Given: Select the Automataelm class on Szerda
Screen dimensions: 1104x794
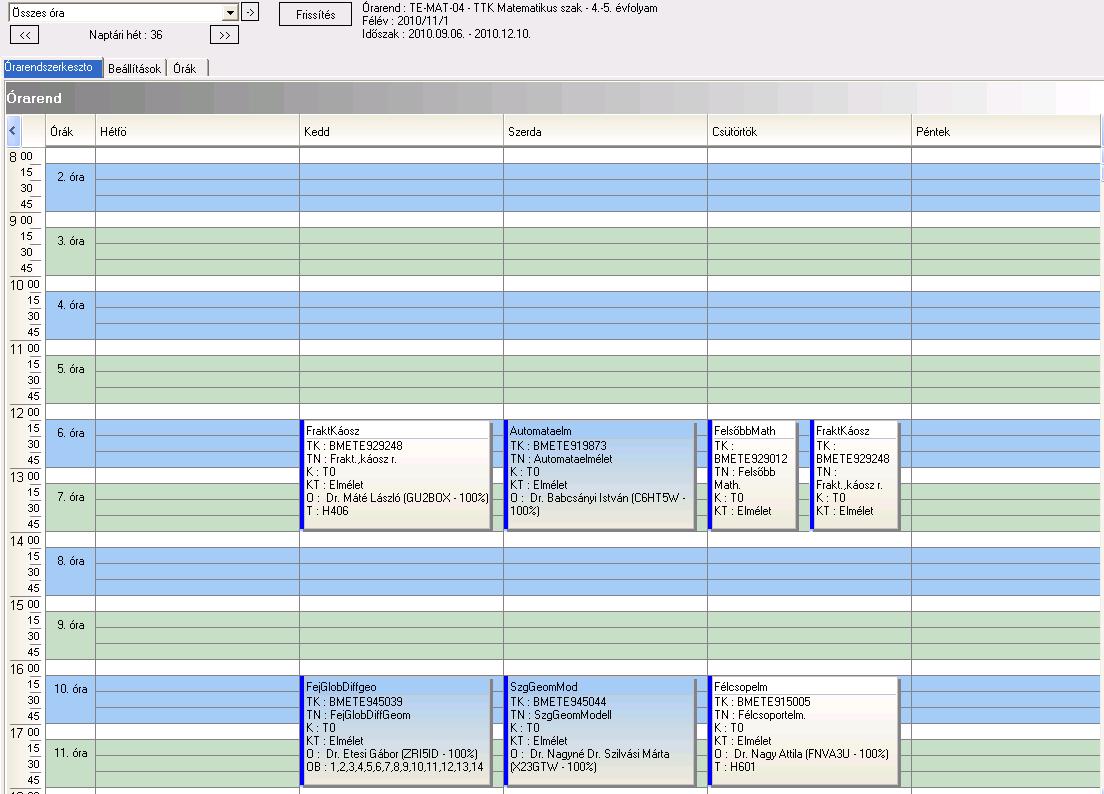Looking at the screenshot, I should (x=601, y=475).
